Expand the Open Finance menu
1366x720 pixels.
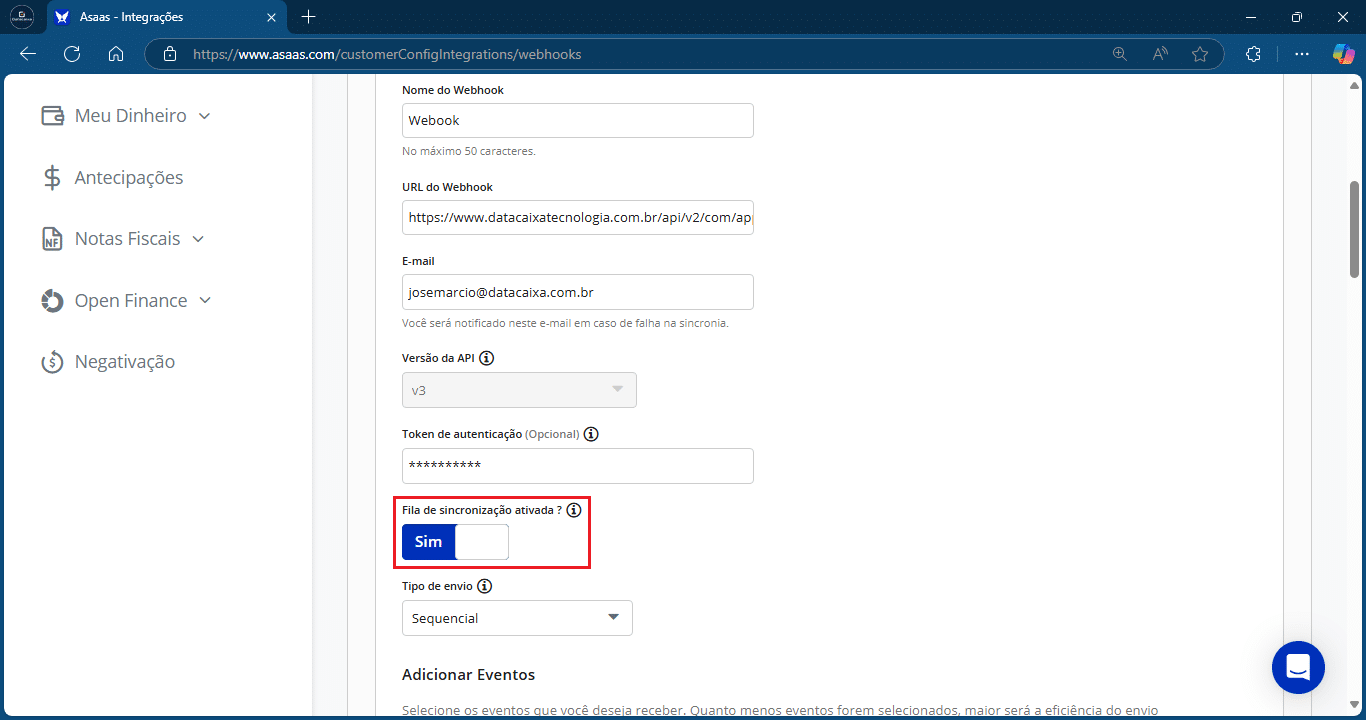(x=205, y=301)
